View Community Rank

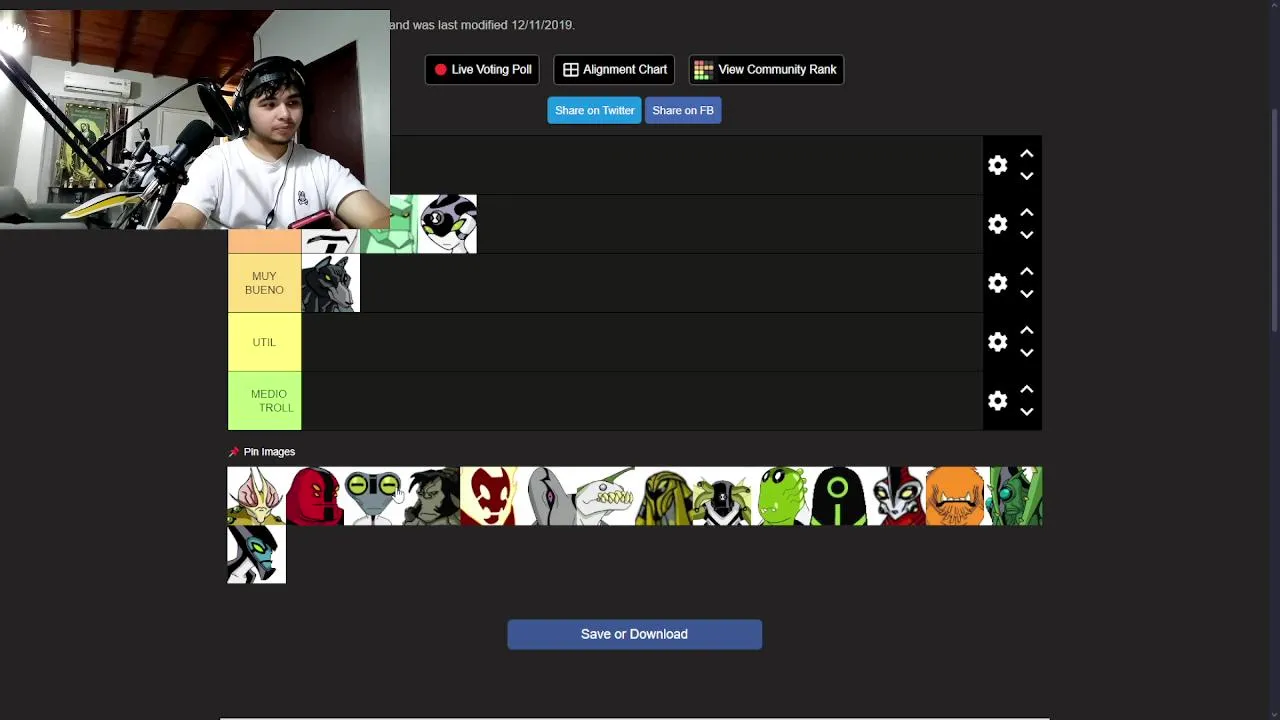pos(766,70)
